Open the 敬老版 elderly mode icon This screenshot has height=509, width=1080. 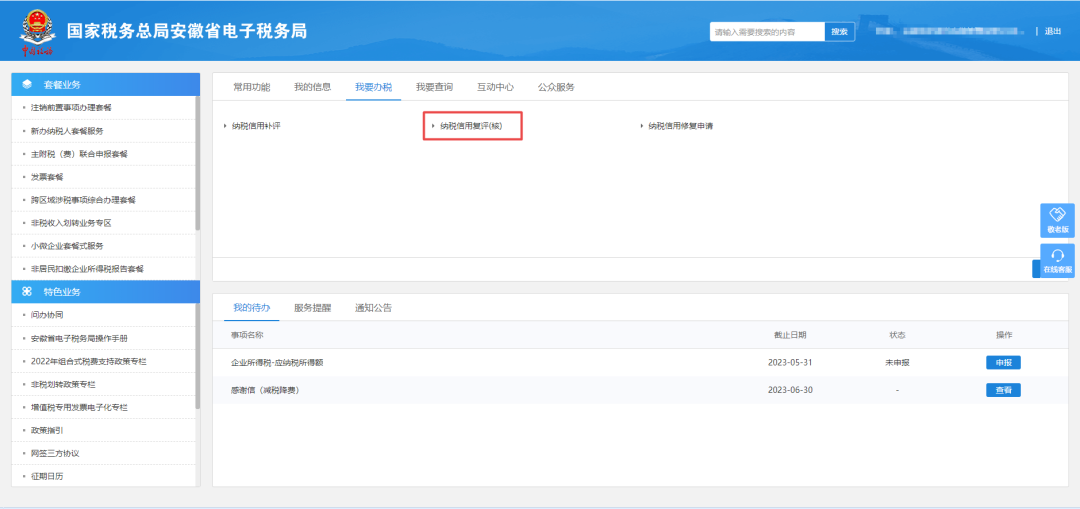click(1057, 221)
